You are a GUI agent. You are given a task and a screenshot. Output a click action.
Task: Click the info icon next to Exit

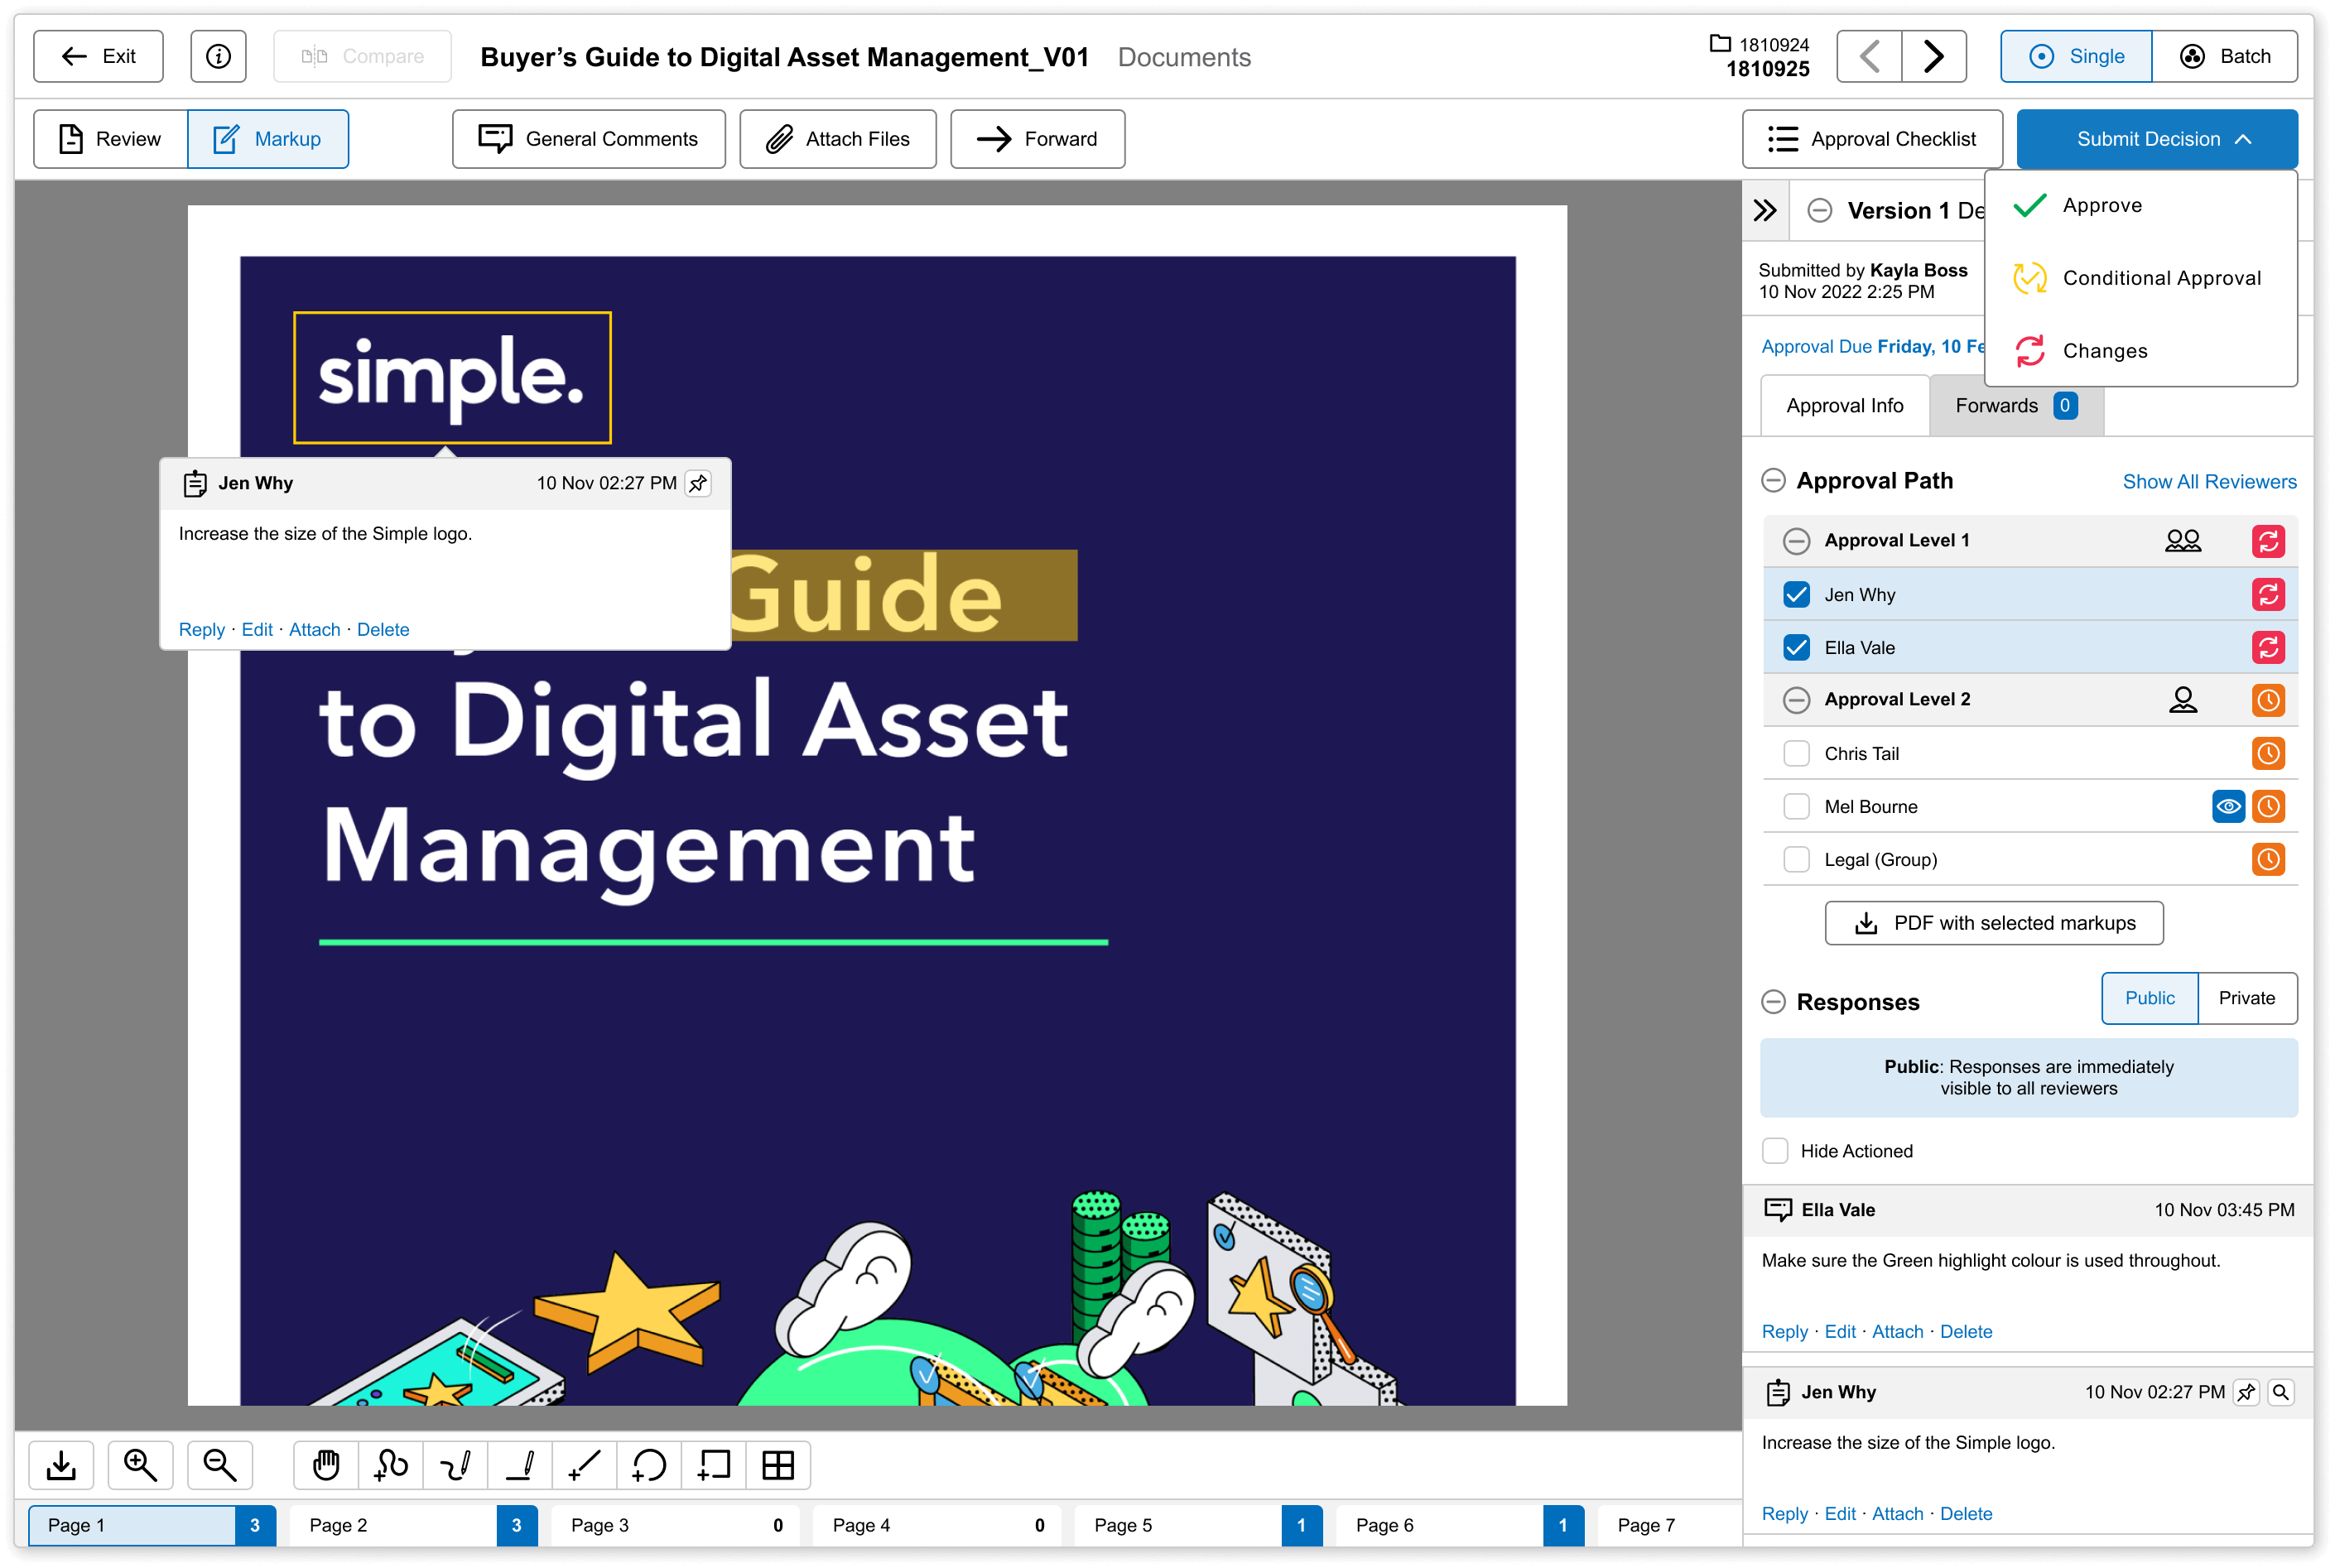219,56
